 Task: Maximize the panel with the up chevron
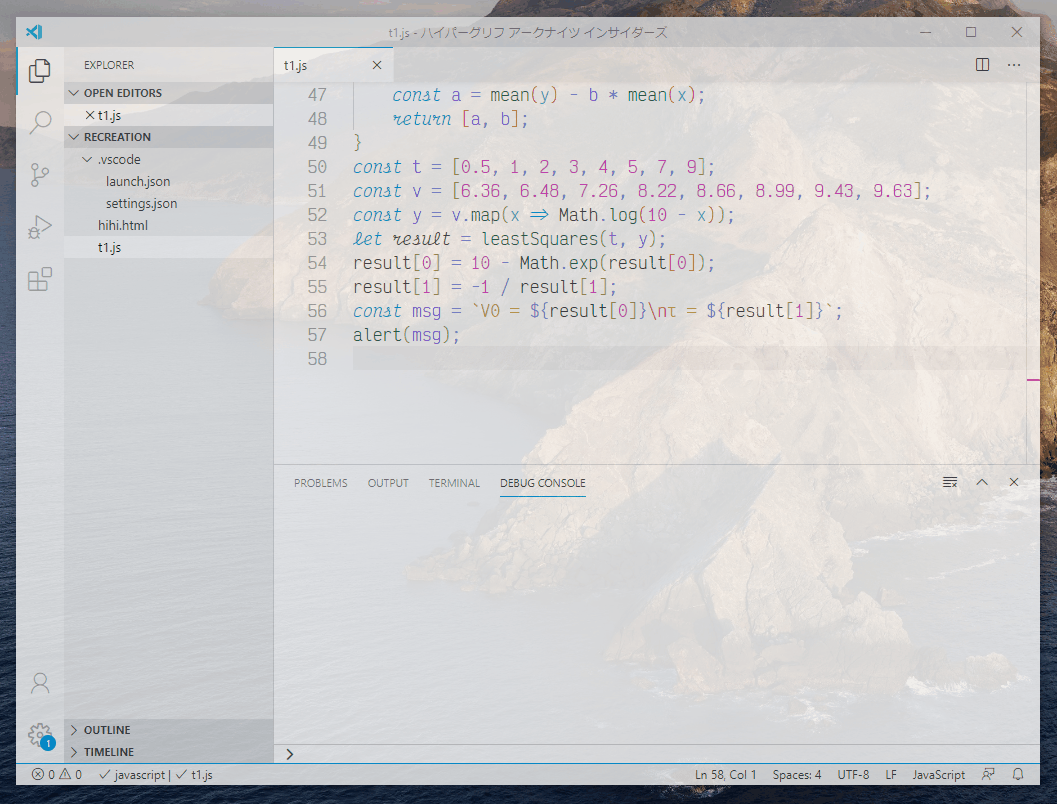pyautogui.click(x=982, y=482)
